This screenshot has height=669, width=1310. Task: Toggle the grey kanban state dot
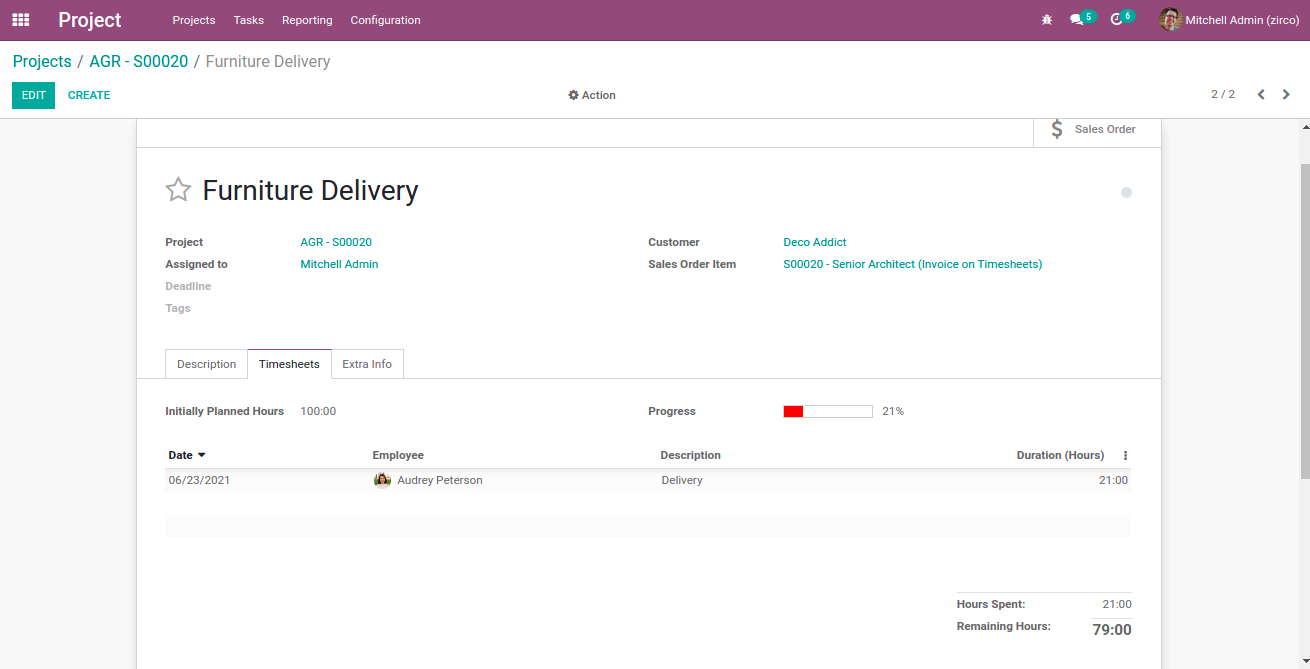pos(1126,192)
